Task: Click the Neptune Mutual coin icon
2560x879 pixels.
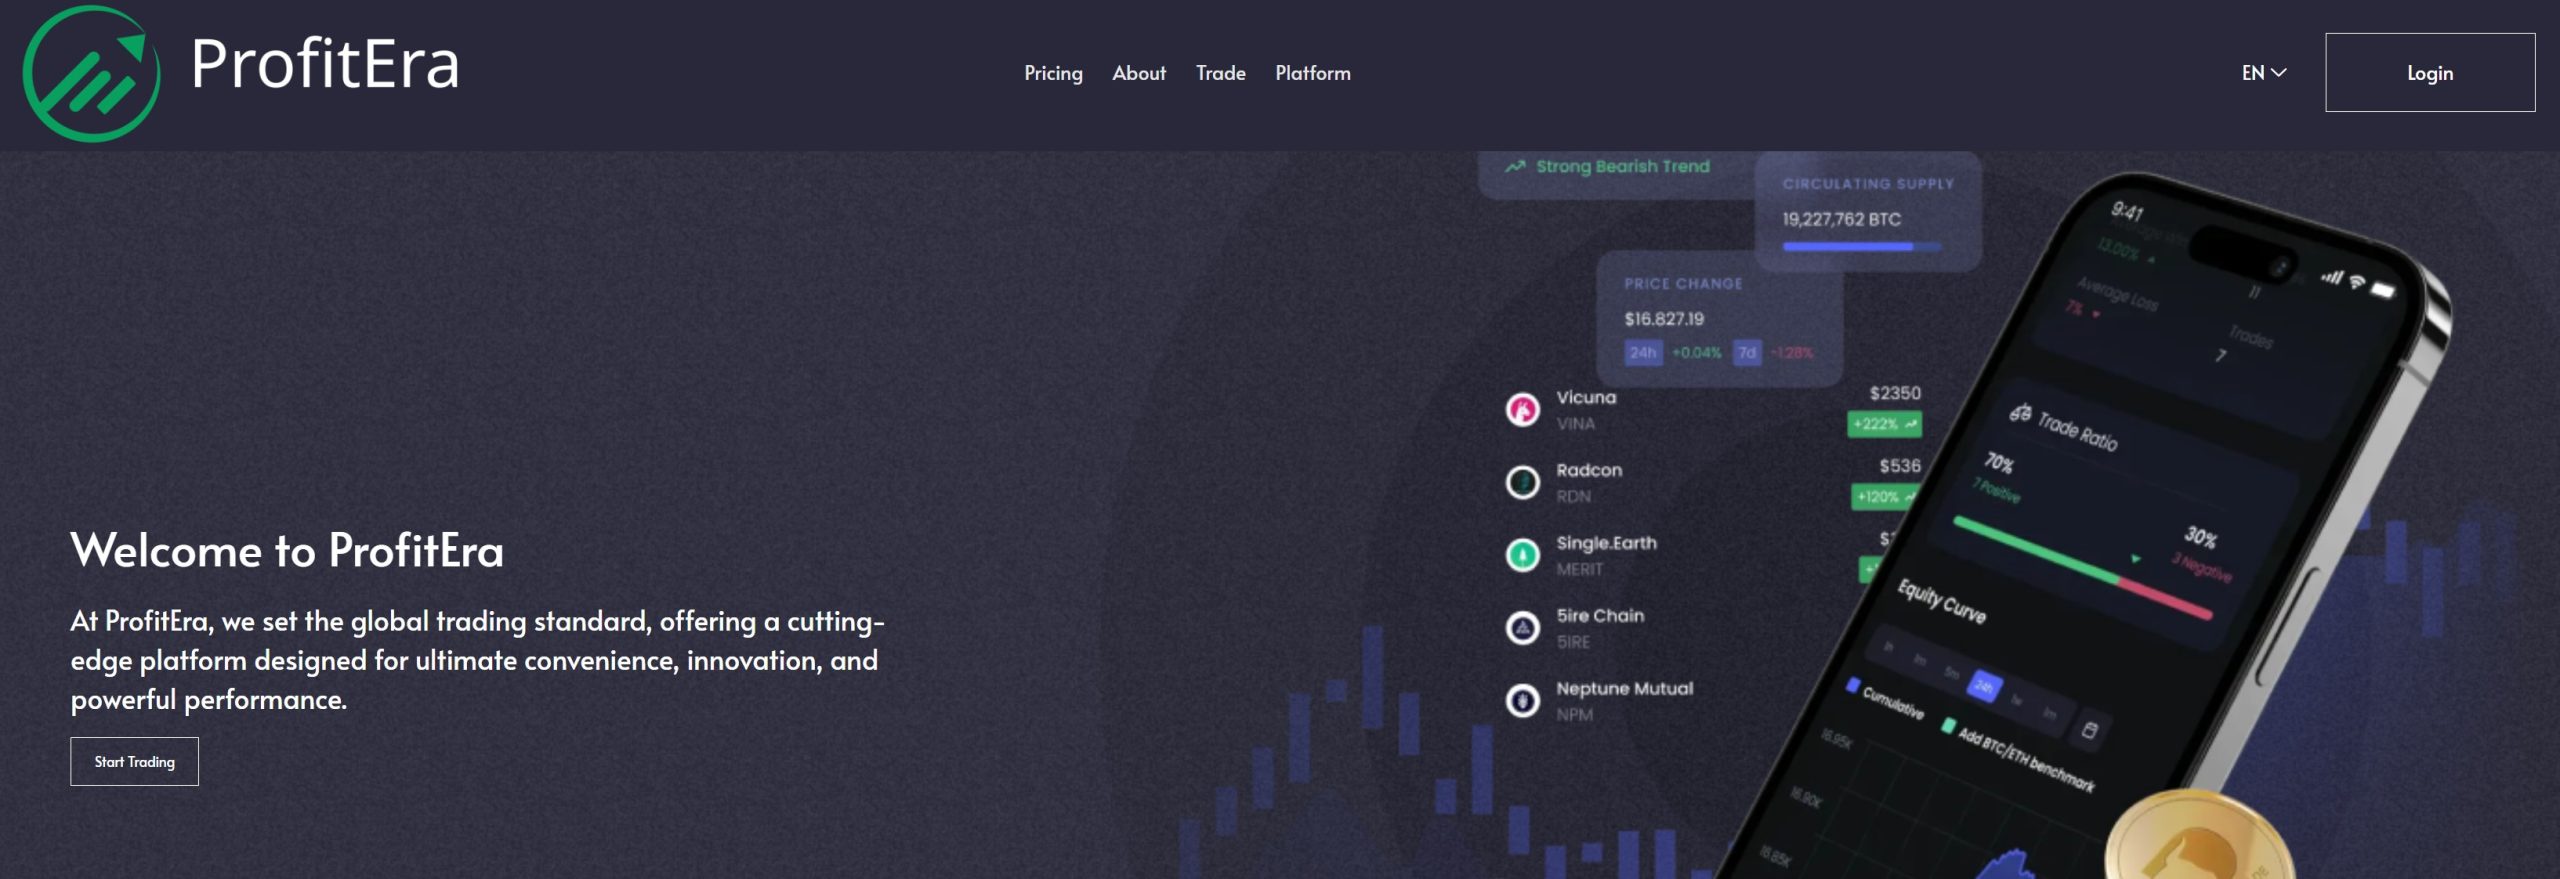Action: 1522,701
